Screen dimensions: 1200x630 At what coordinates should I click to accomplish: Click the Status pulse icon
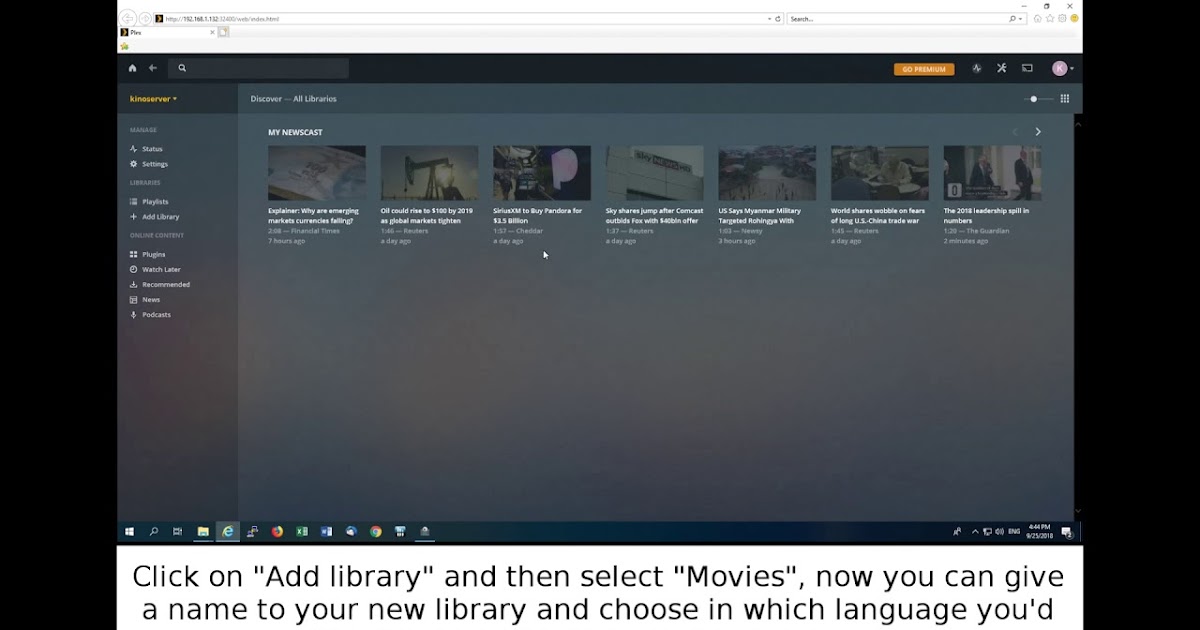[x=133, y=149]
